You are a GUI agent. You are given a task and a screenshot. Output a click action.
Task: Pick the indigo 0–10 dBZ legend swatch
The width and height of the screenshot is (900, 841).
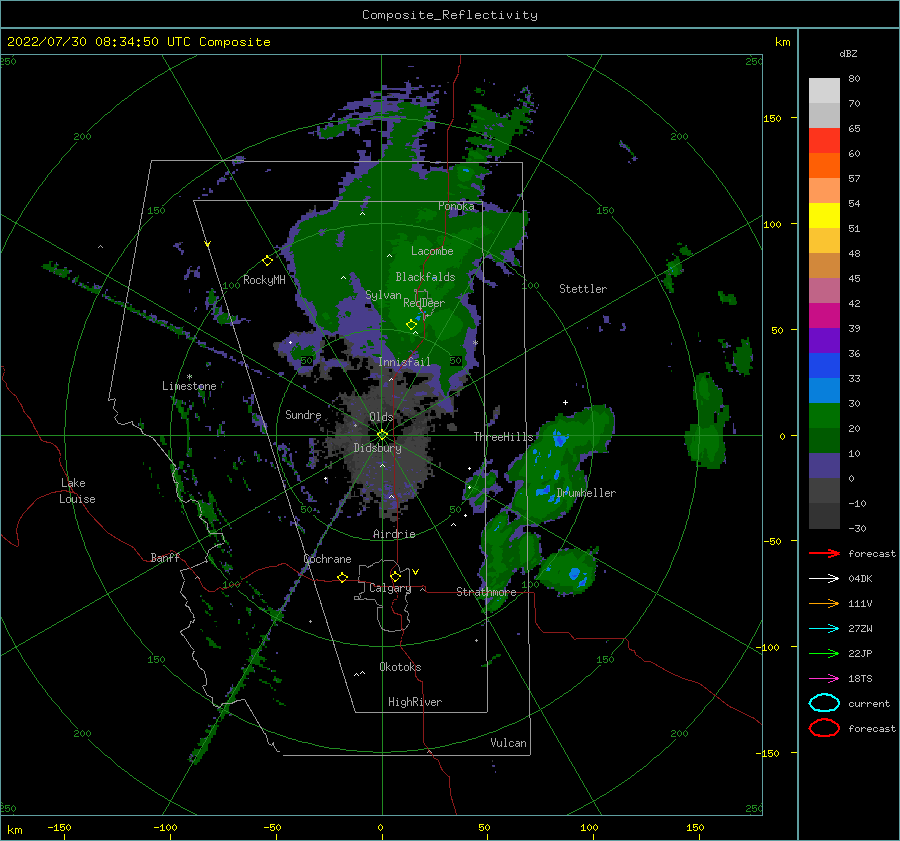pyautogui.click(x=824, y=465)
